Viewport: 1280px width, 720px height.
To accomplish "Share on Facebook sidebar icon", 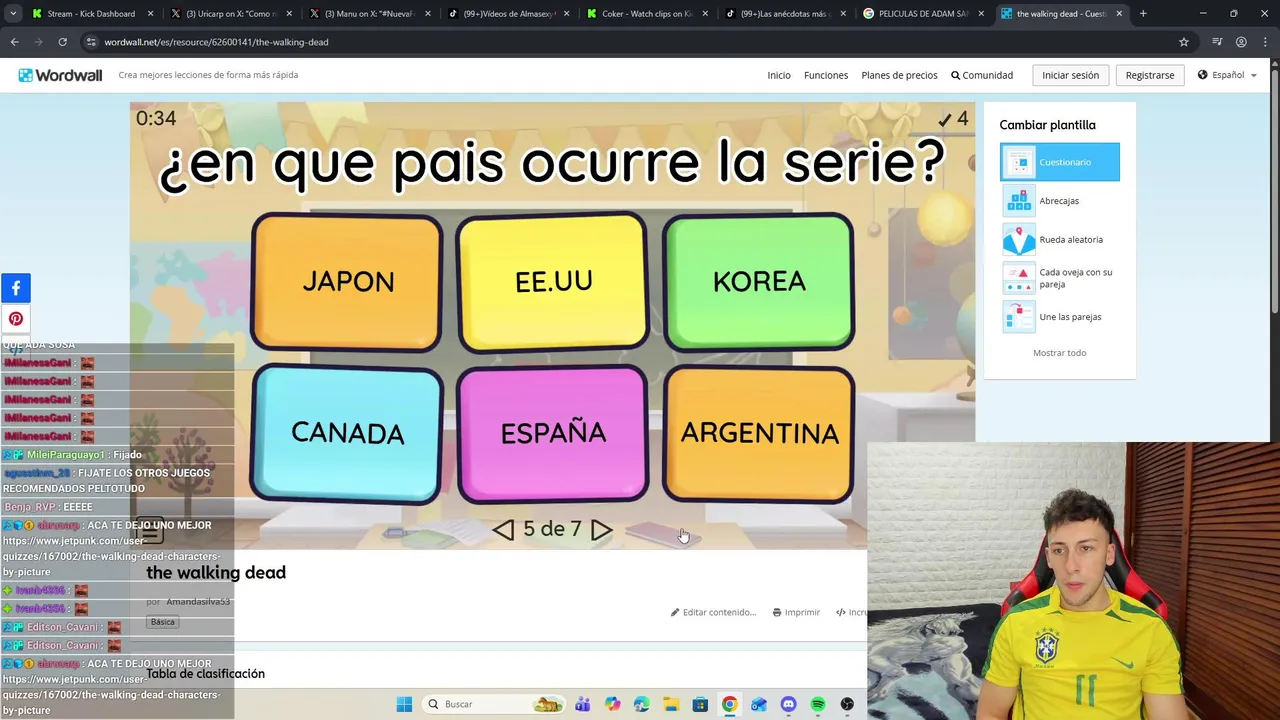I will [16, 288].
